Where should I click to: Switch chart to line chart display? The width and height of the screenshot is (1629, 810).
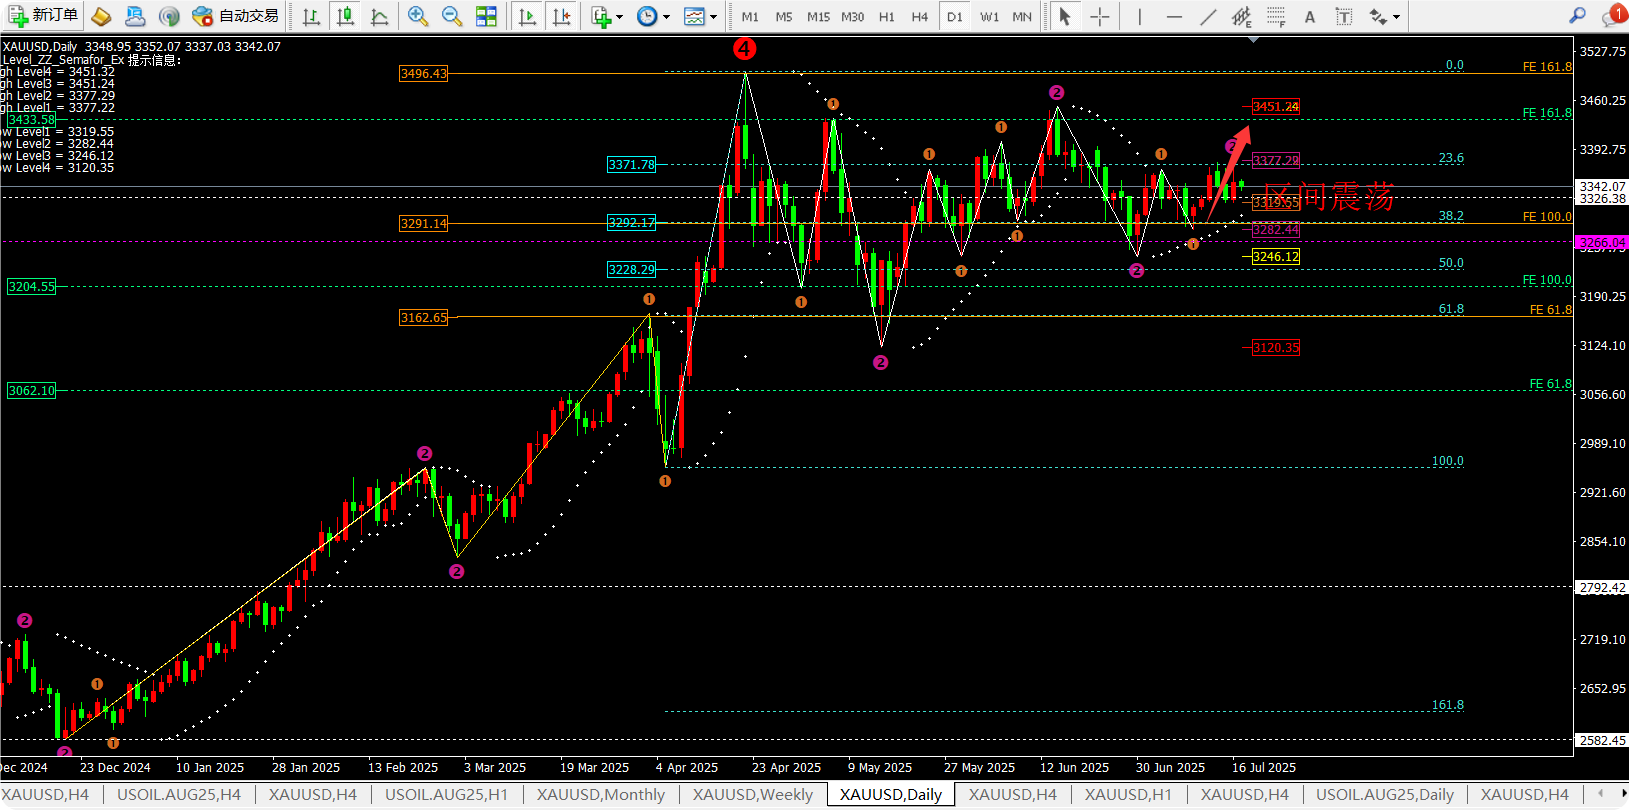pos(379,16)
